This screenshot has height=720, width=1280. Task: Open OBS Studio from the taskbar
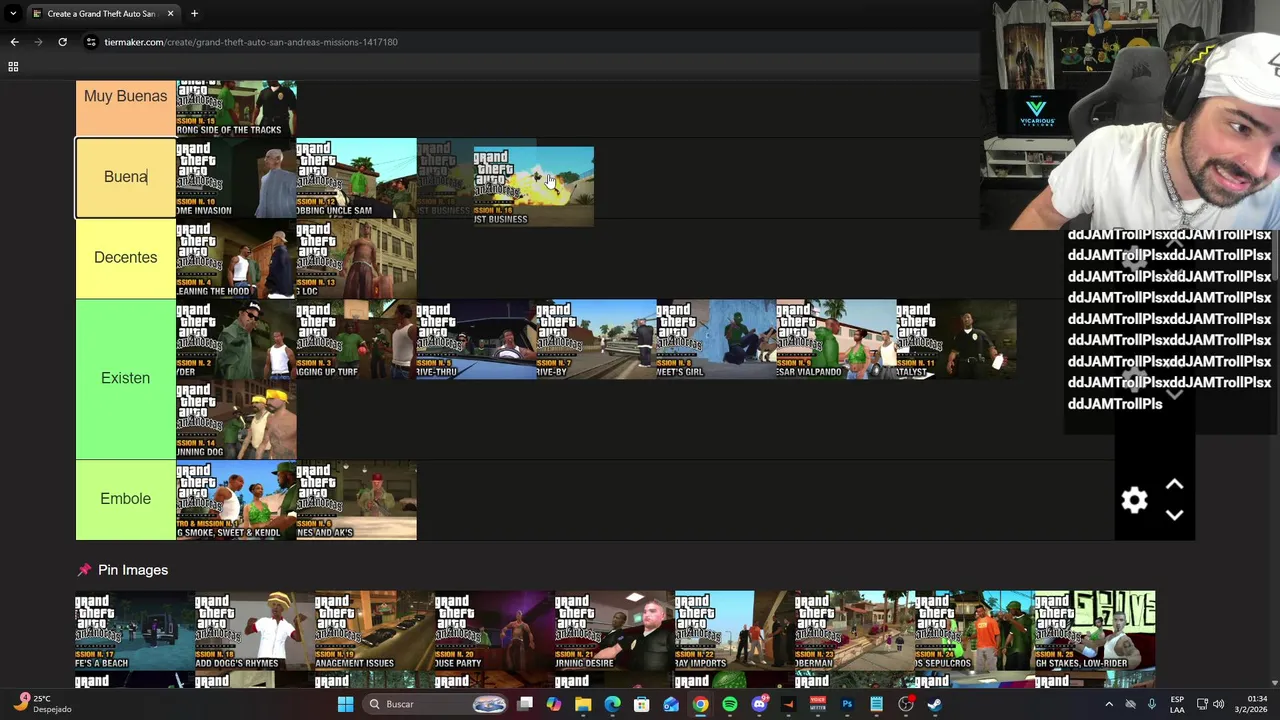(x=905, y=704)
